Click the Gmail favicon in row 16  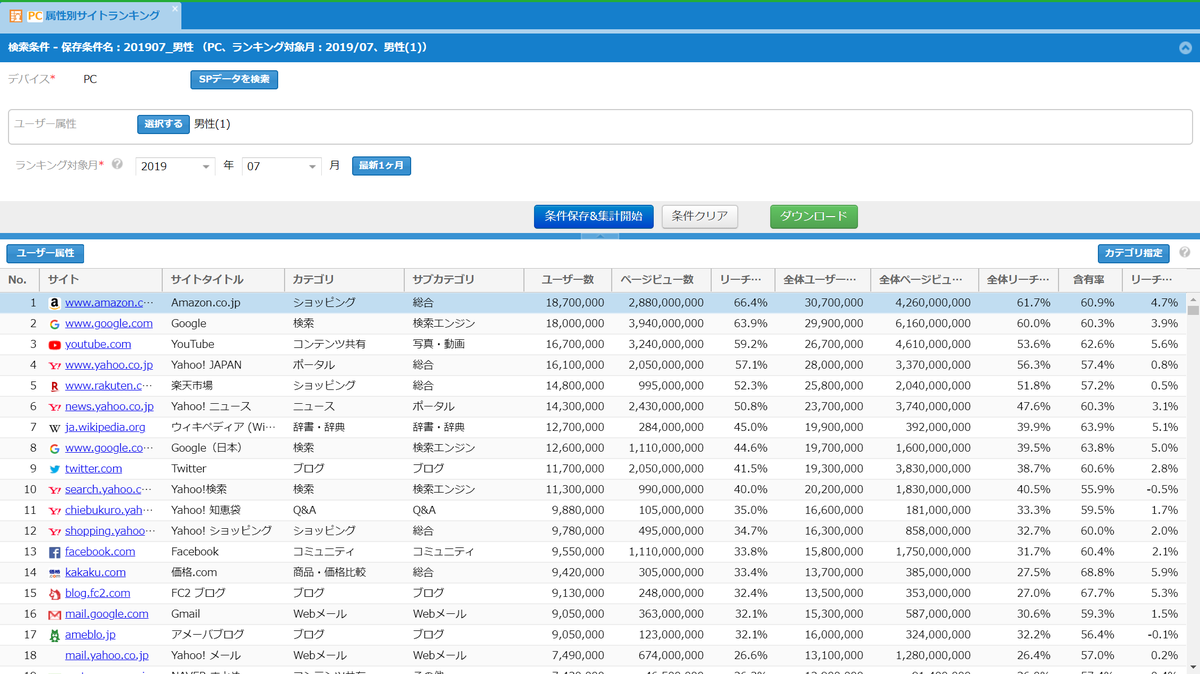[x=55, y=615]
